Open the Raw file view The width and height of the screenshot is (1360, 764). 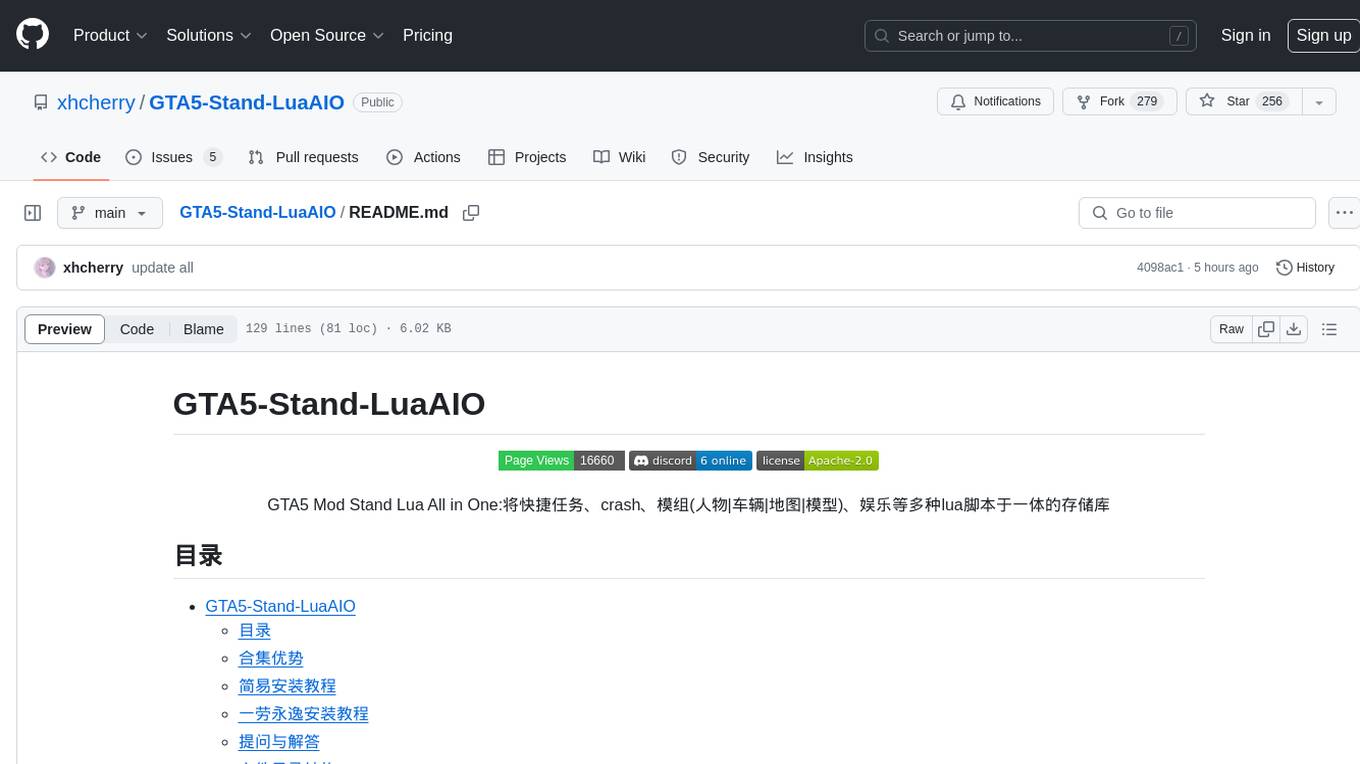coord(1231,329)
